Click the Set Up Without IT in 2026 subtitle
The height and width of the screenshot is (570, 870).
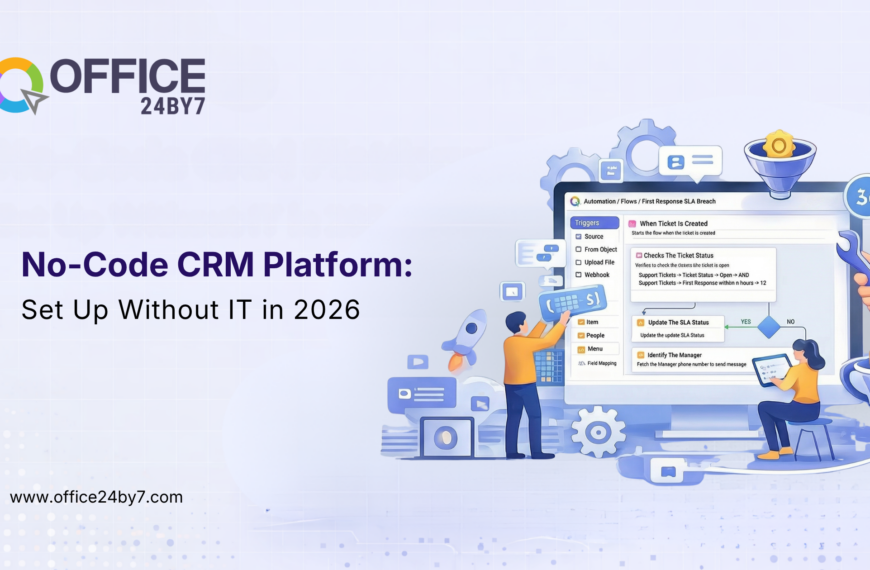pyautogui.click(x=191, y=310)
